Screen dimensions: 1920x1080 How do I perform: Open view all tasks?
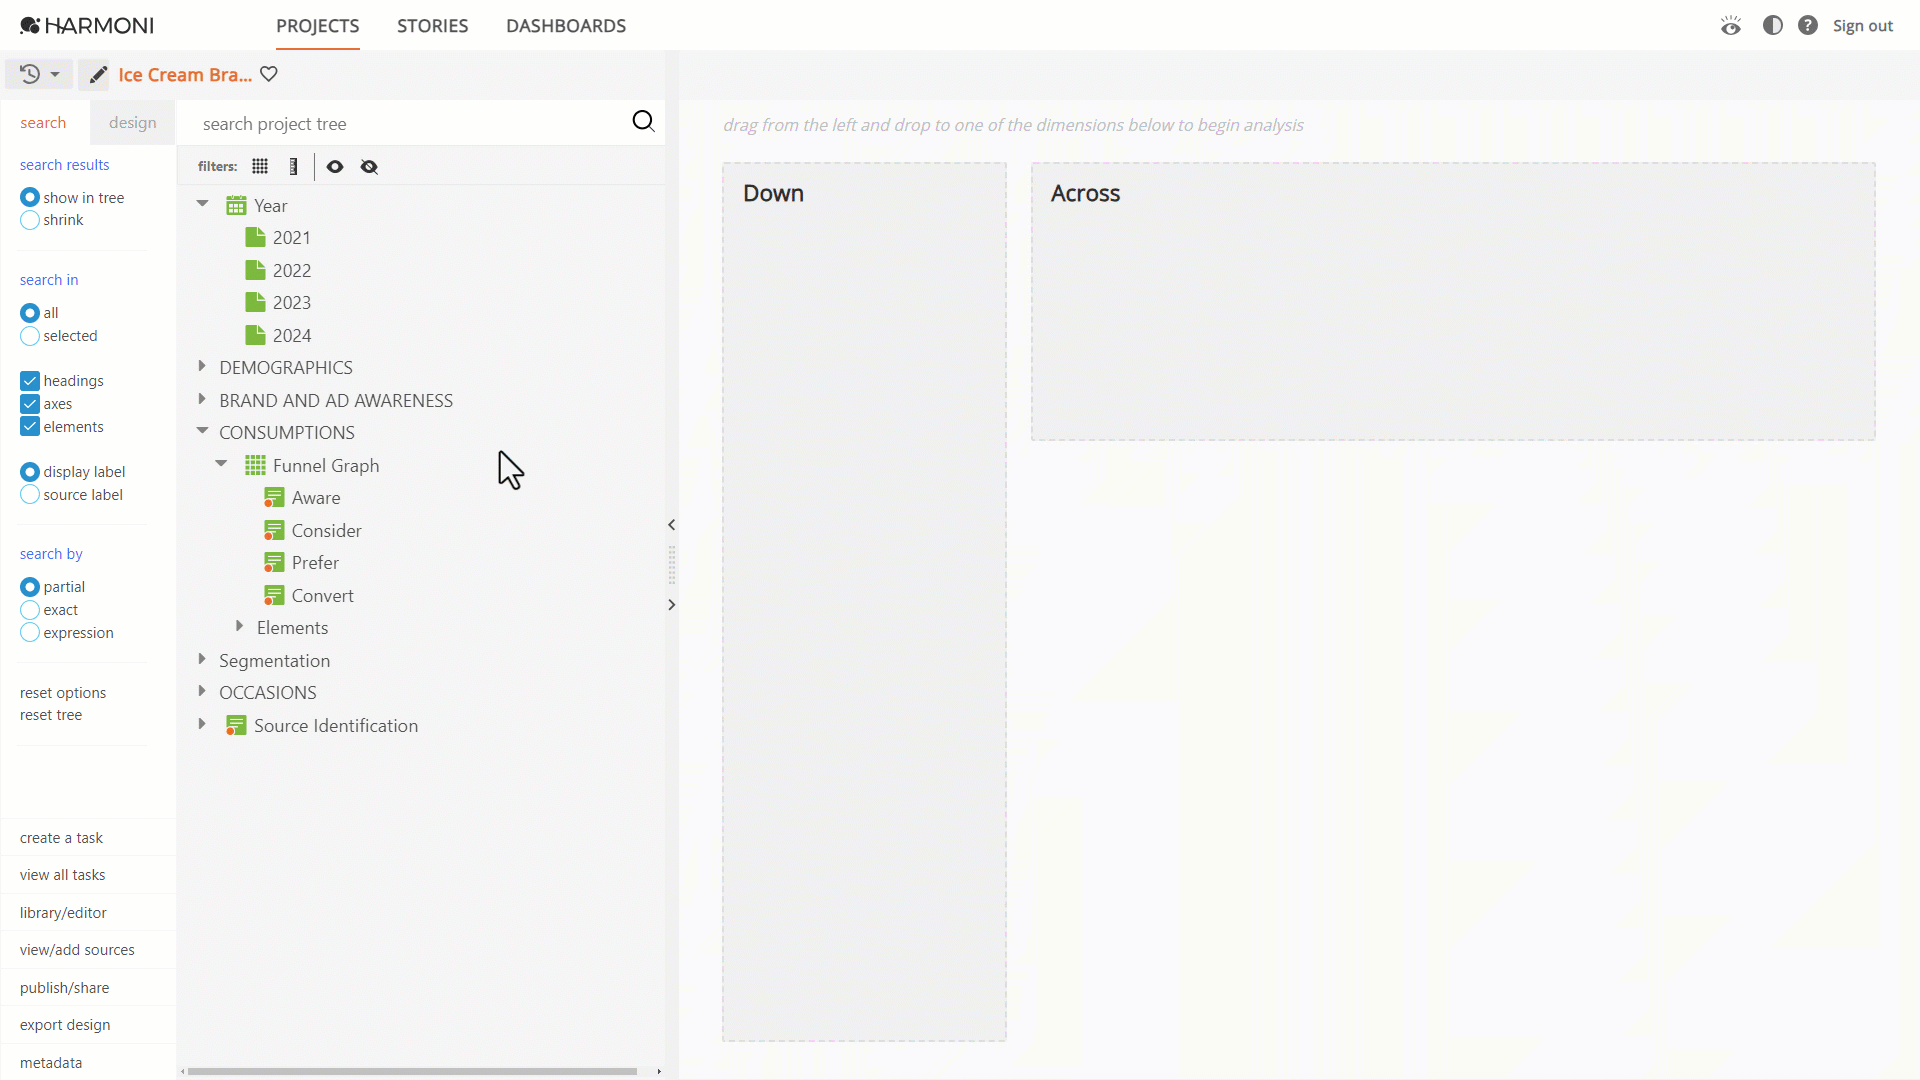coord(62,875)
